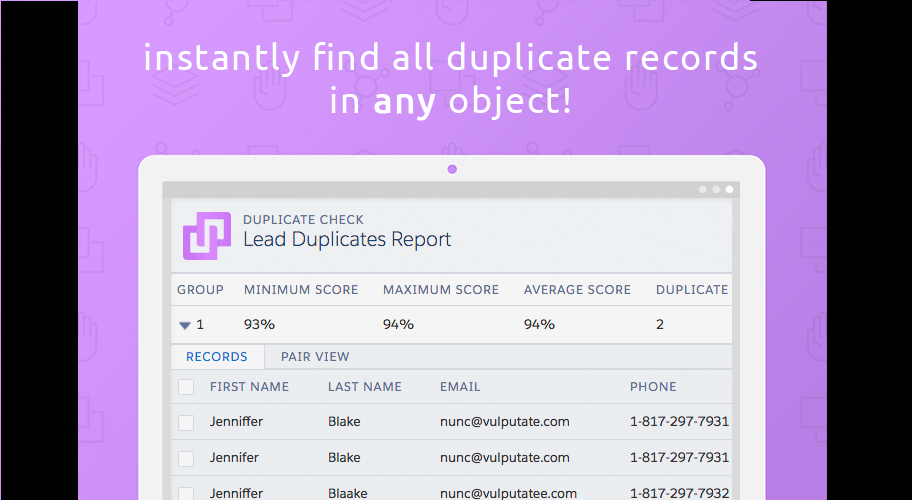The image size is (912, 500).
Task: Click the 94% maximum score value
Action: click(x=398, y=324)
